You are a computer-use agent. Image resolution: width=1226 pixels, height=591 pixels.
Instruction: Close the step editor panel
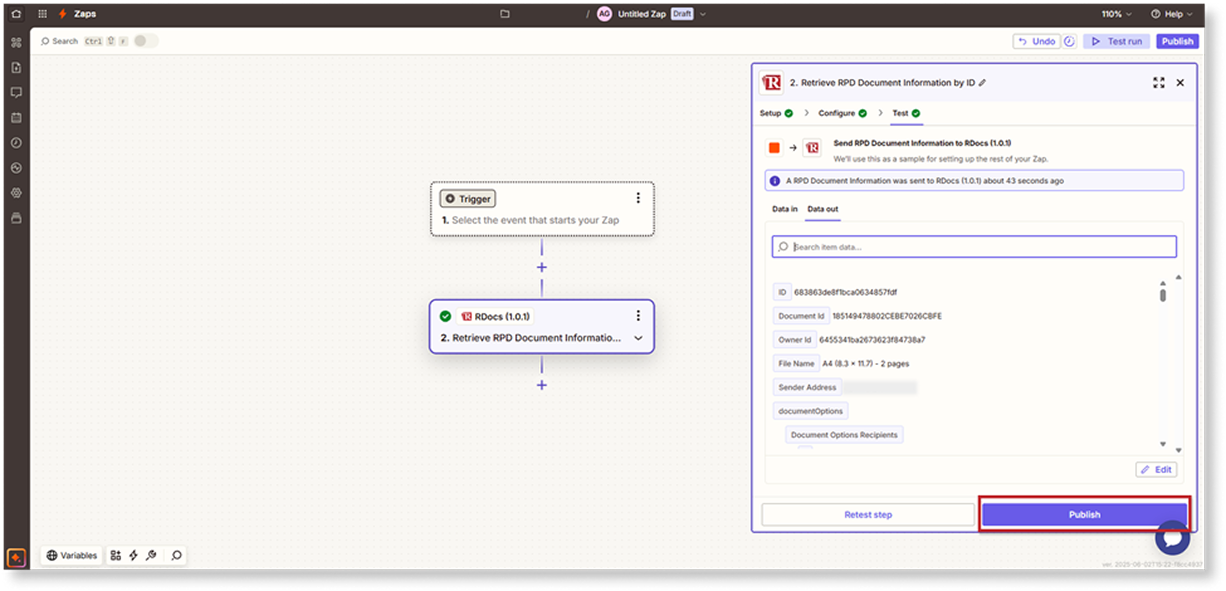coord(1180,83)
